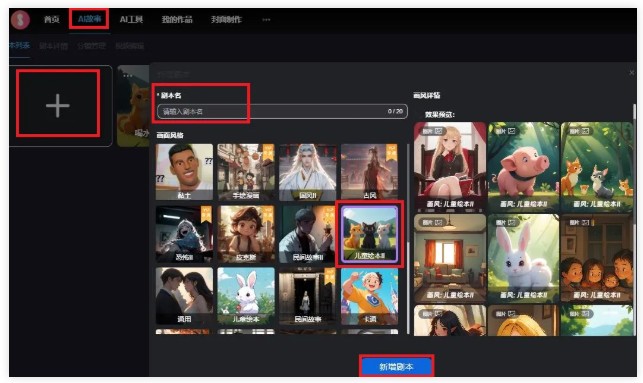This screenshot has height=383, width=643.
Task: Choose the 儿童绘本 white rabbit style
Action: pyautogui.click(x=246, y=296)
